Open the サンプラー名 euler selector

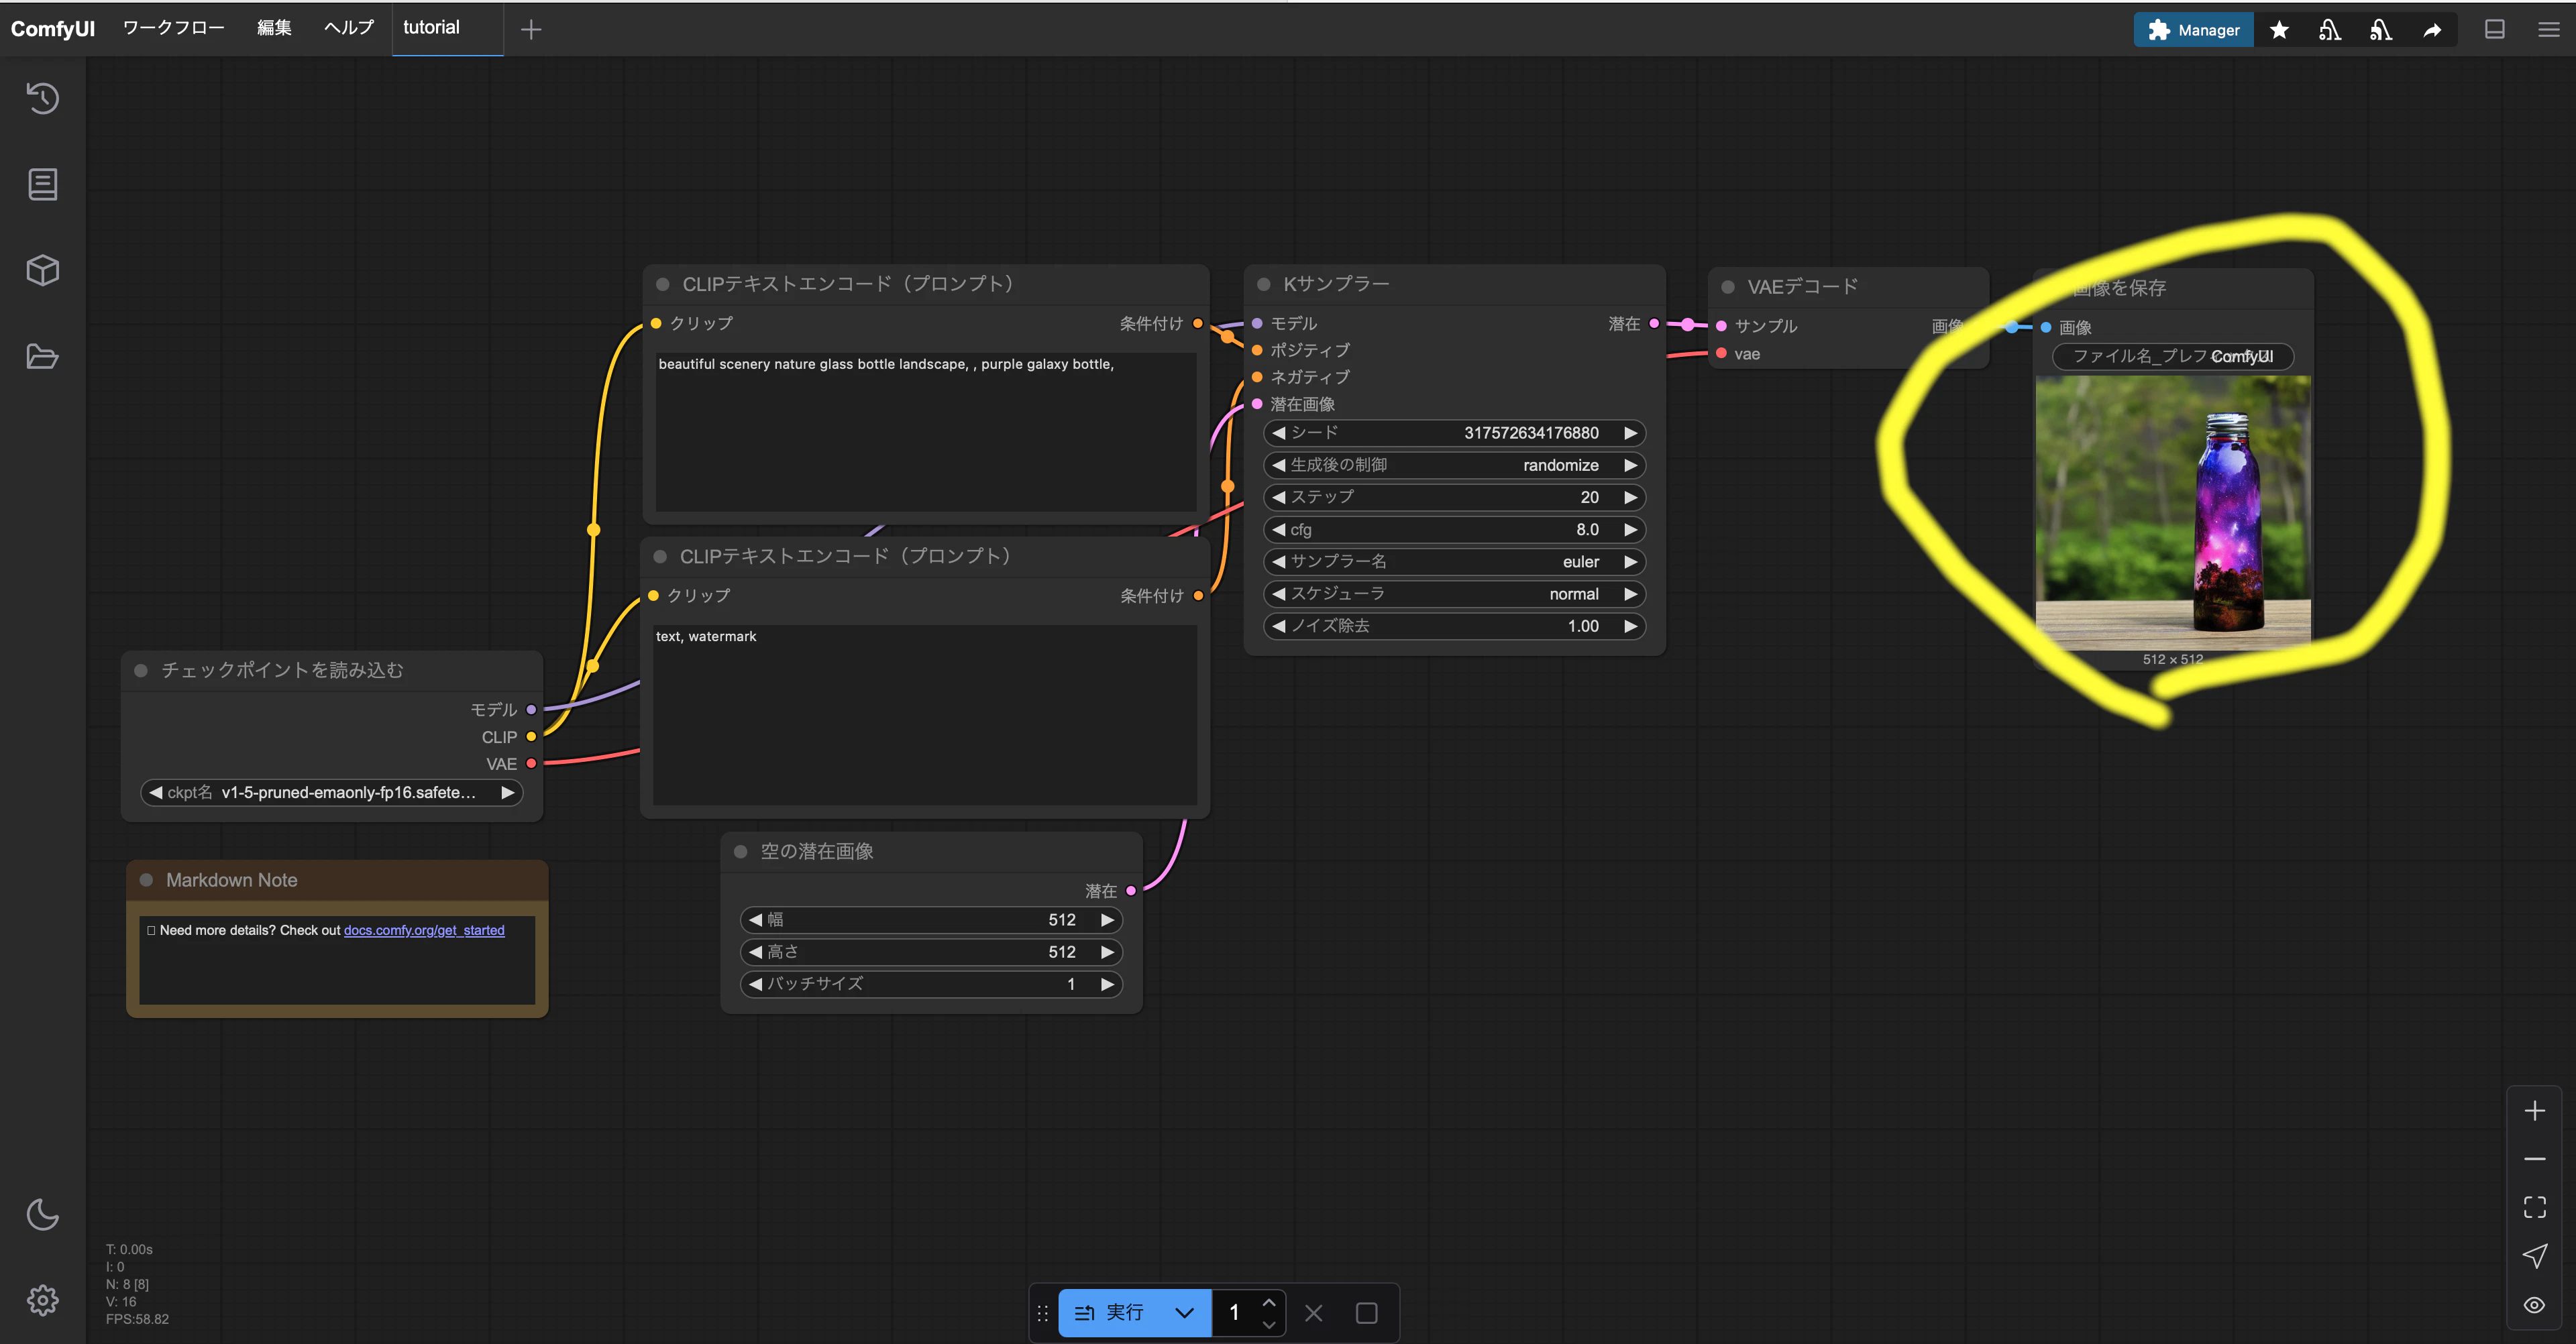click(x=1454, y=562)
